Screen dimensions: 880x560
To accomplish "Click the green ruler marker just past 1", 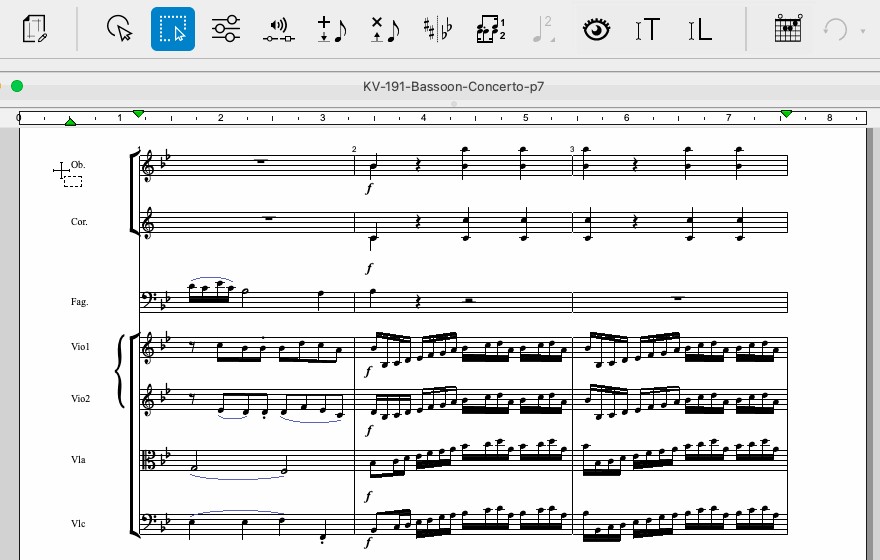I will pyautogui.click(x=139, y=114).
